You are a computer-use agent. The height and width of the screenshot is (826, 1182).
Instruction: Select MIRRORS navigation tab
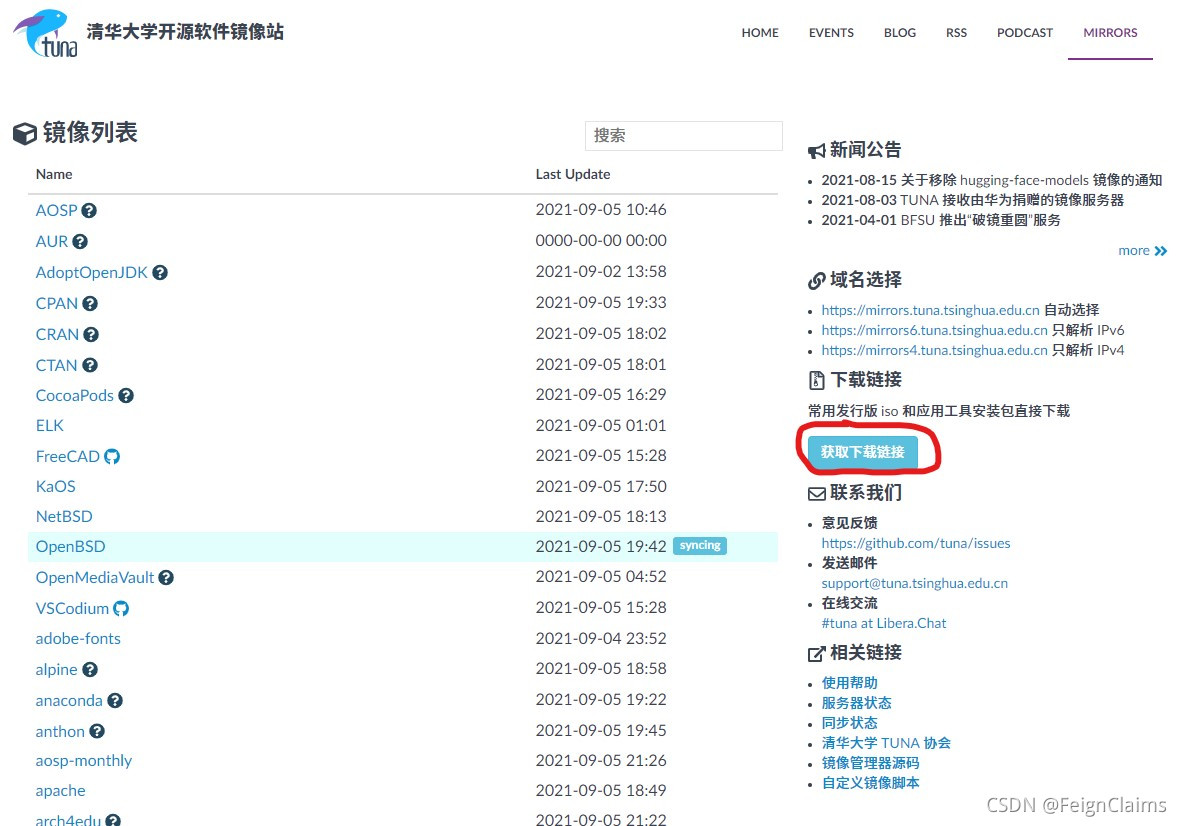pos(1110,33)
